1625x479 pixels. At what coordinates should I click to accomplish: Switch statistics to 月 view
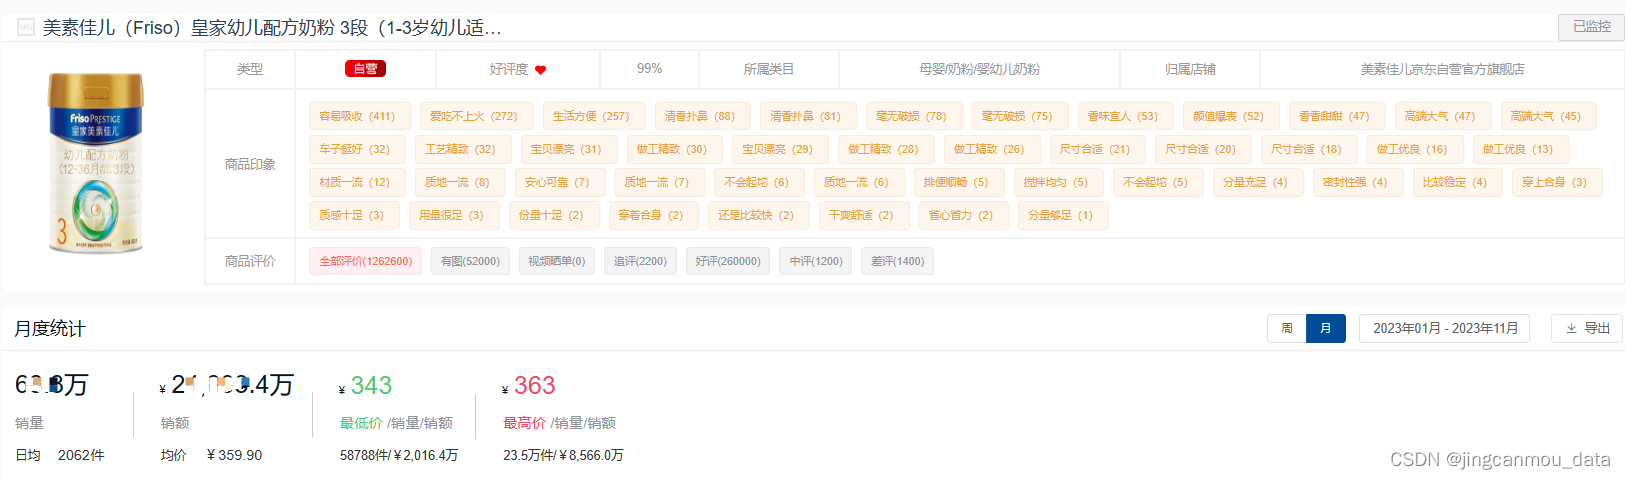tap(1326, 328)
